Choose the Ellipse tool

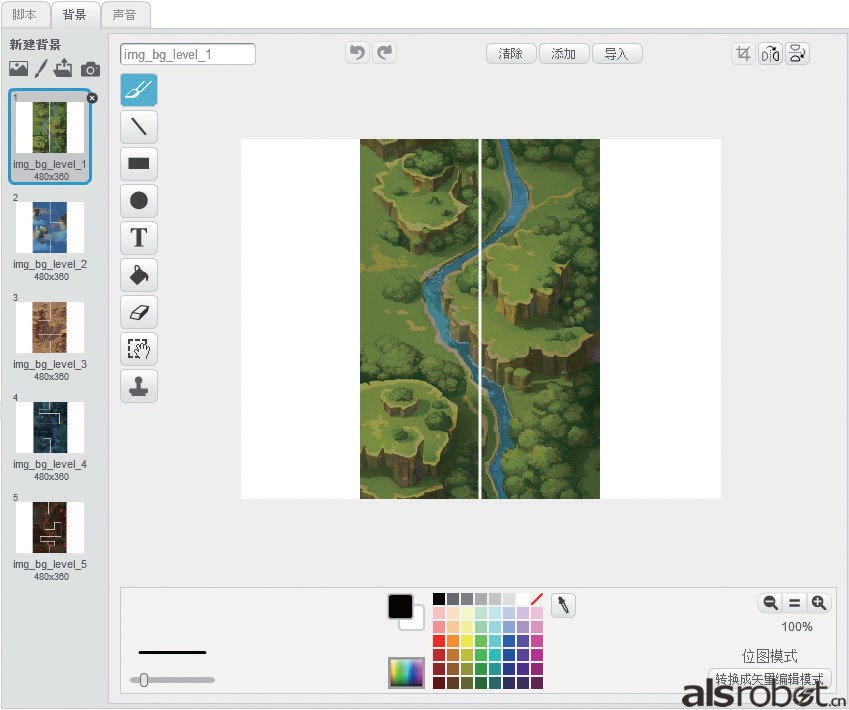[139, 201]
